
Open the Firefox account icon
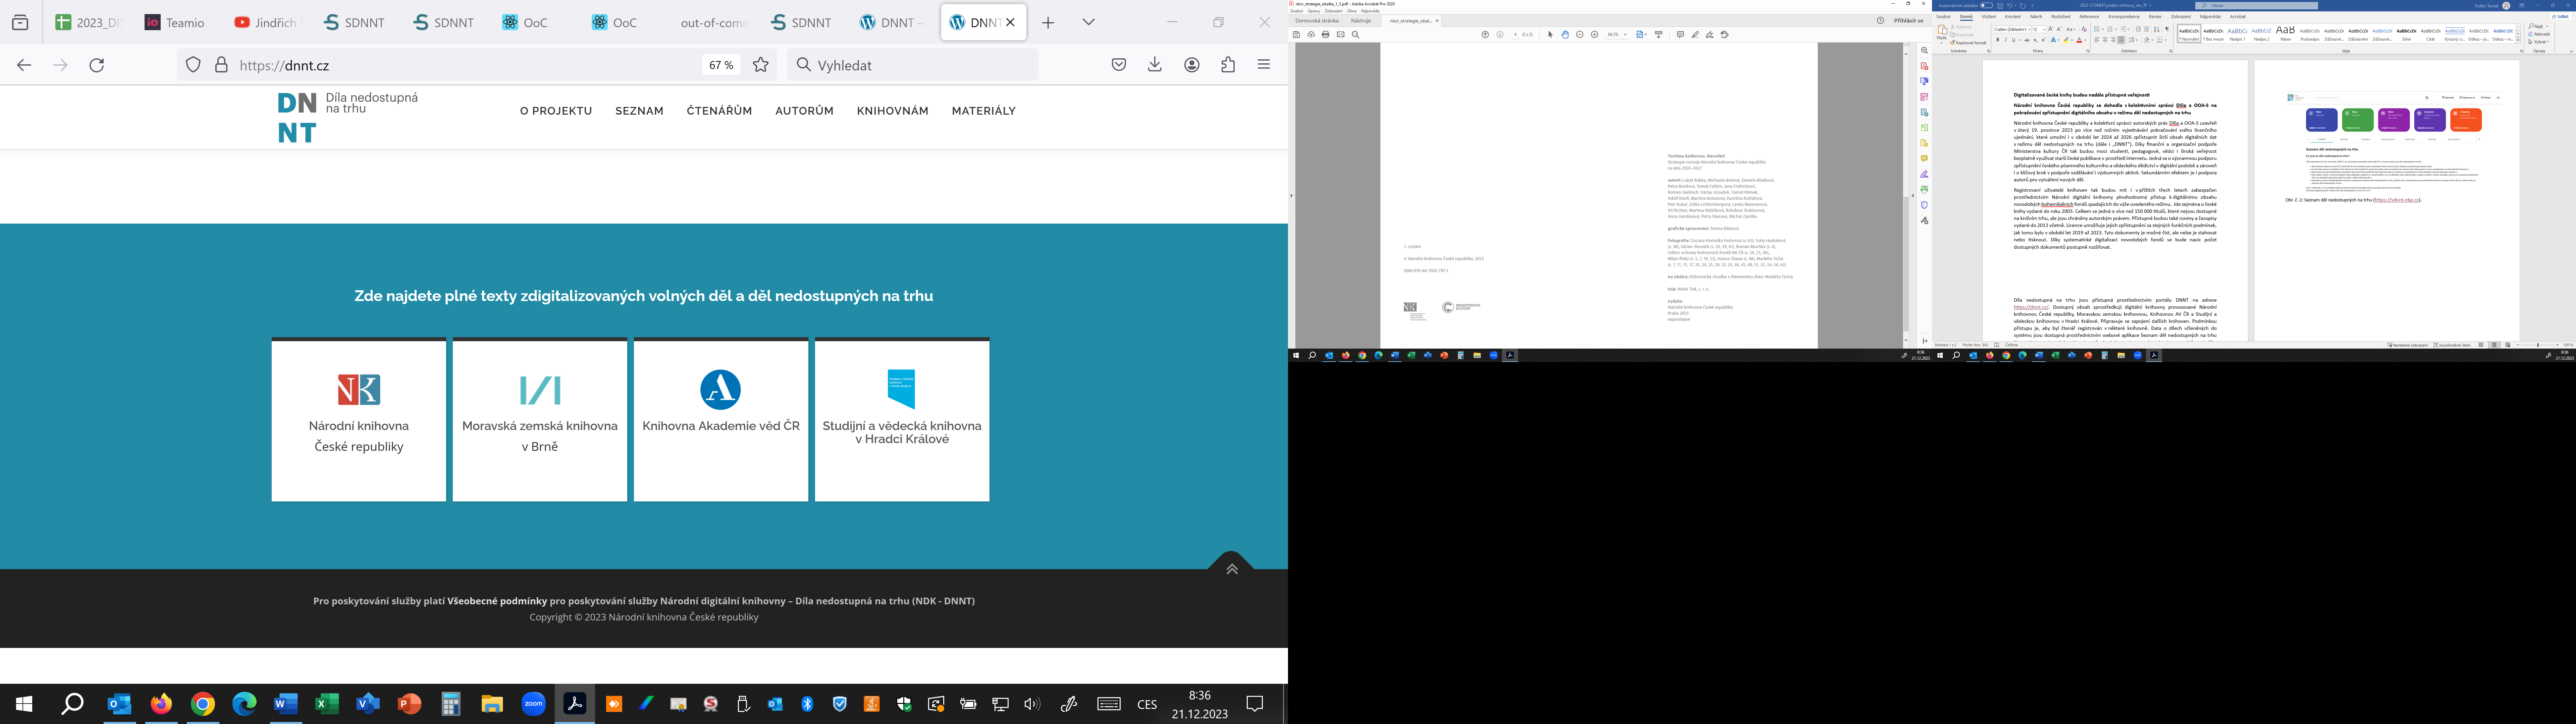[1192, 65]
